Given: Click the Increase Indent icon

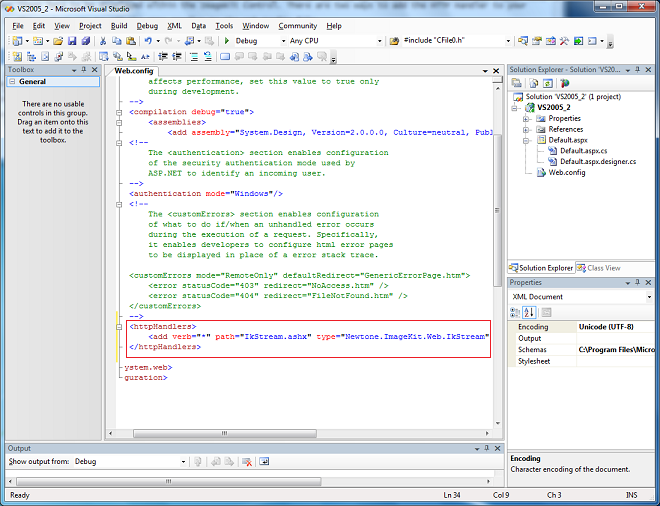Looking at the screenshot, I should (x=177, y=56).
